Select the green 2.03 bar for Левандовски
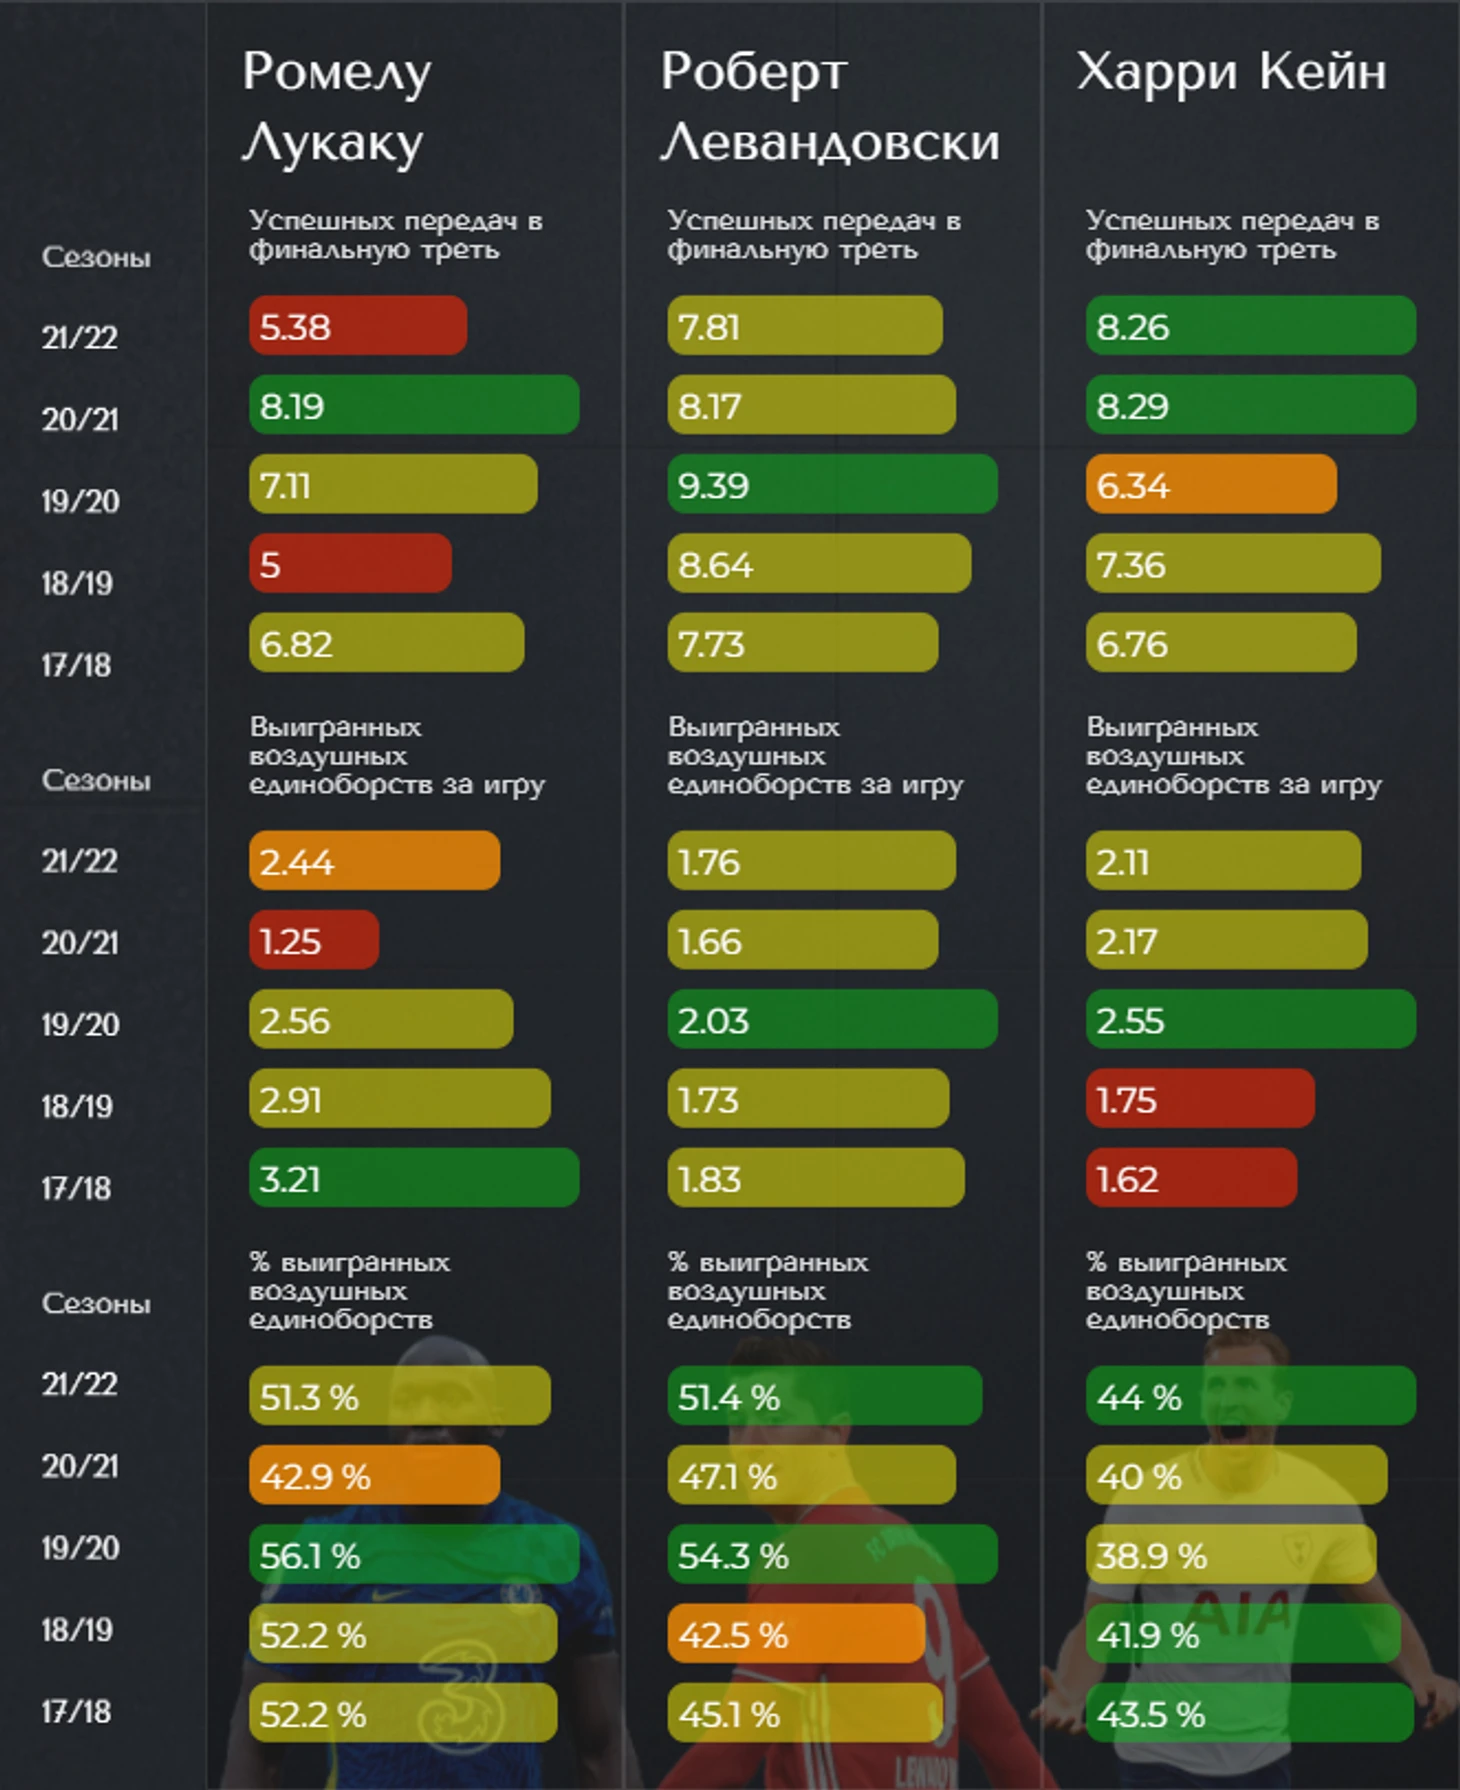The height and width of the screenshot is (1790, 1460). pos(832,1019)
